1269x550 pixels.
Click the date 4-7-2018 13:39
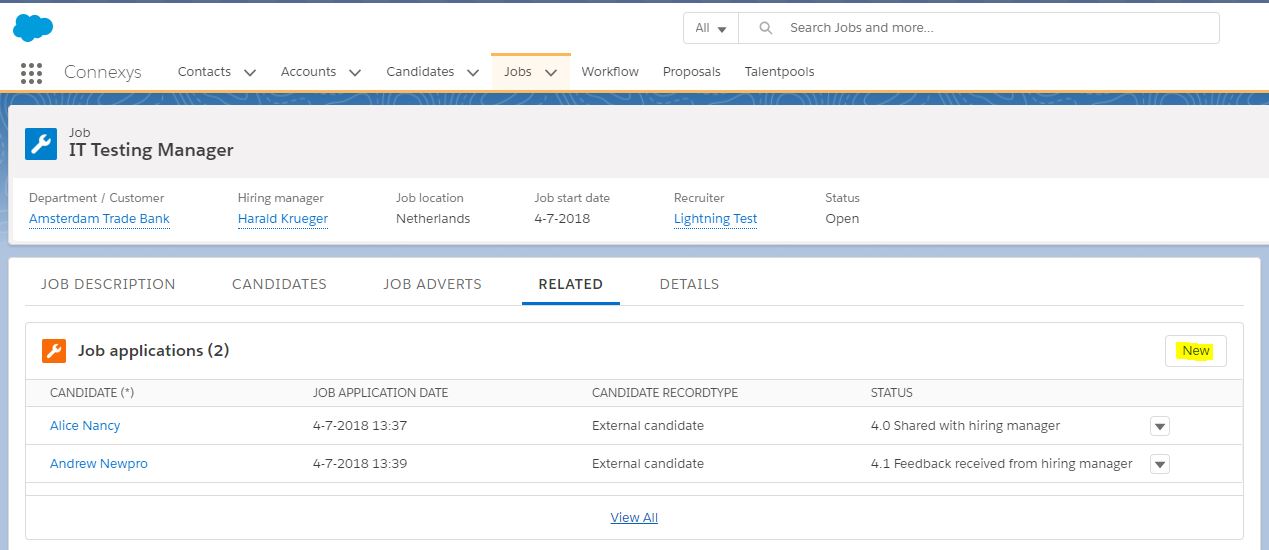[360, 464]
